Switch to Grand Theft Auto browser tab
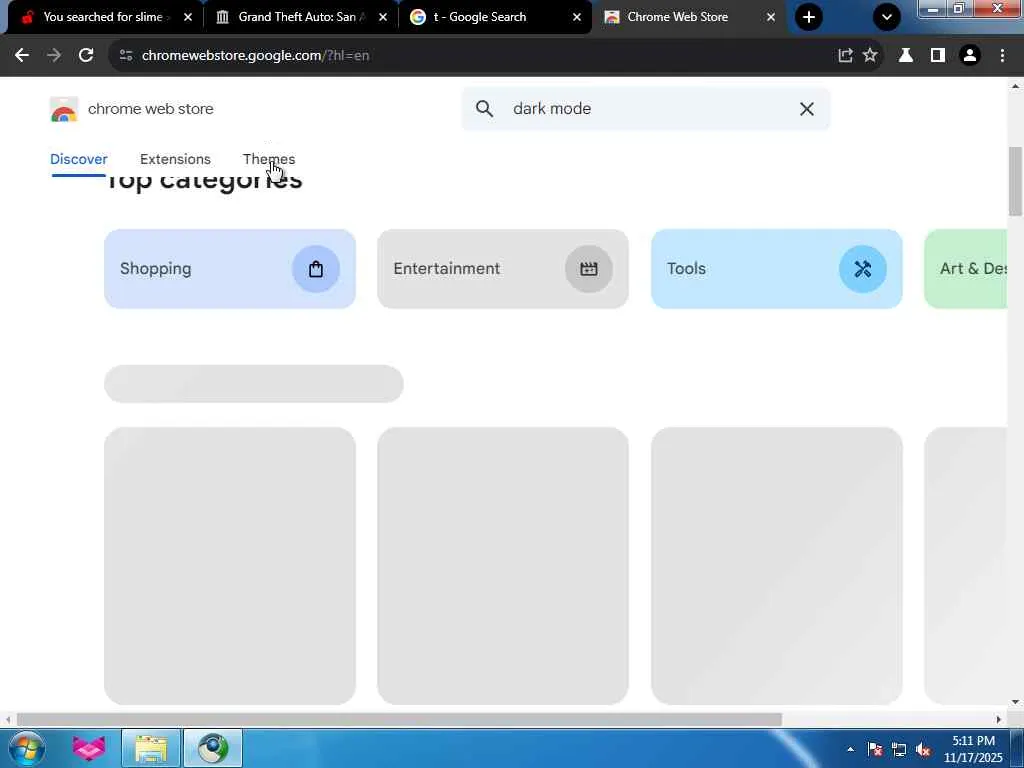This screenshot has width=1024, height=768. click(x=297, y=17)
